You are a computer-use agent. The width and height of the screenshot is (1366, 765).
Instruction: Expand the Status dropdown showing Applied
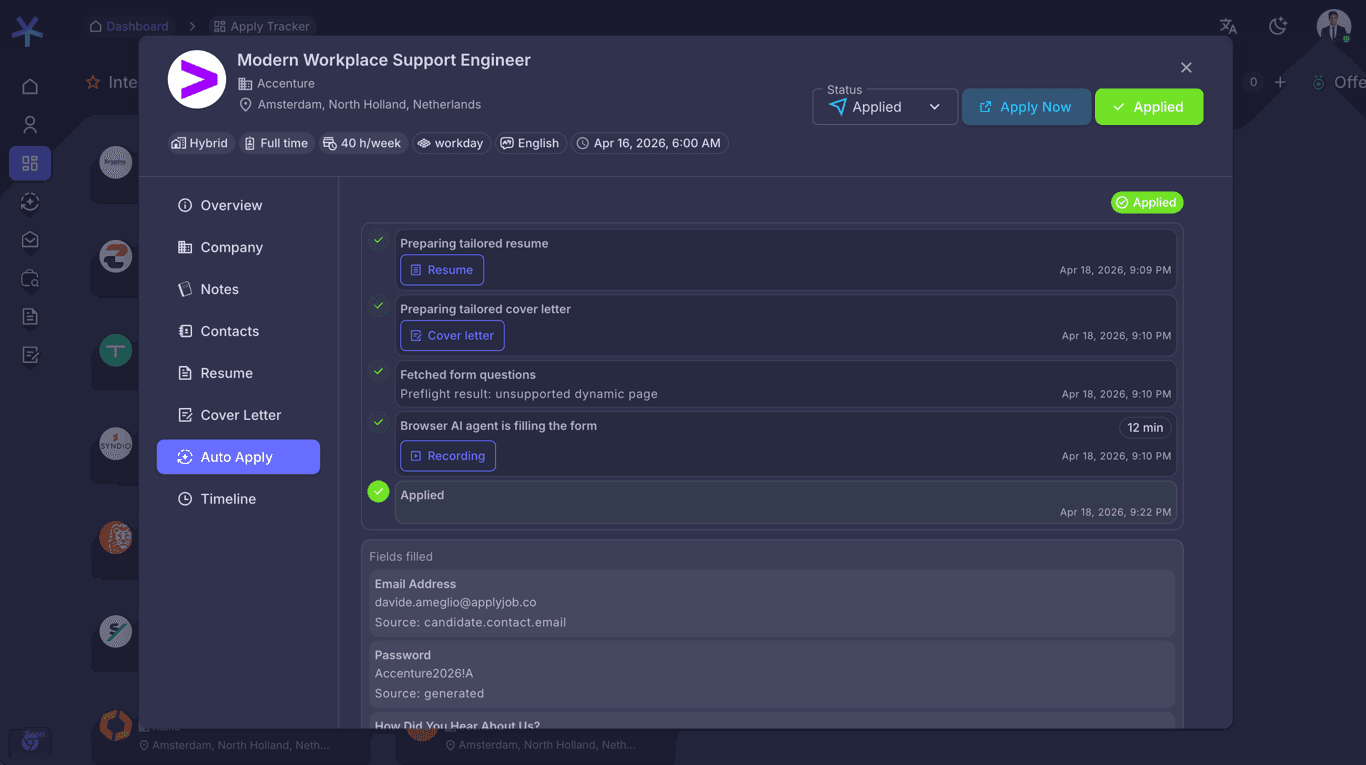pos(885,107)
